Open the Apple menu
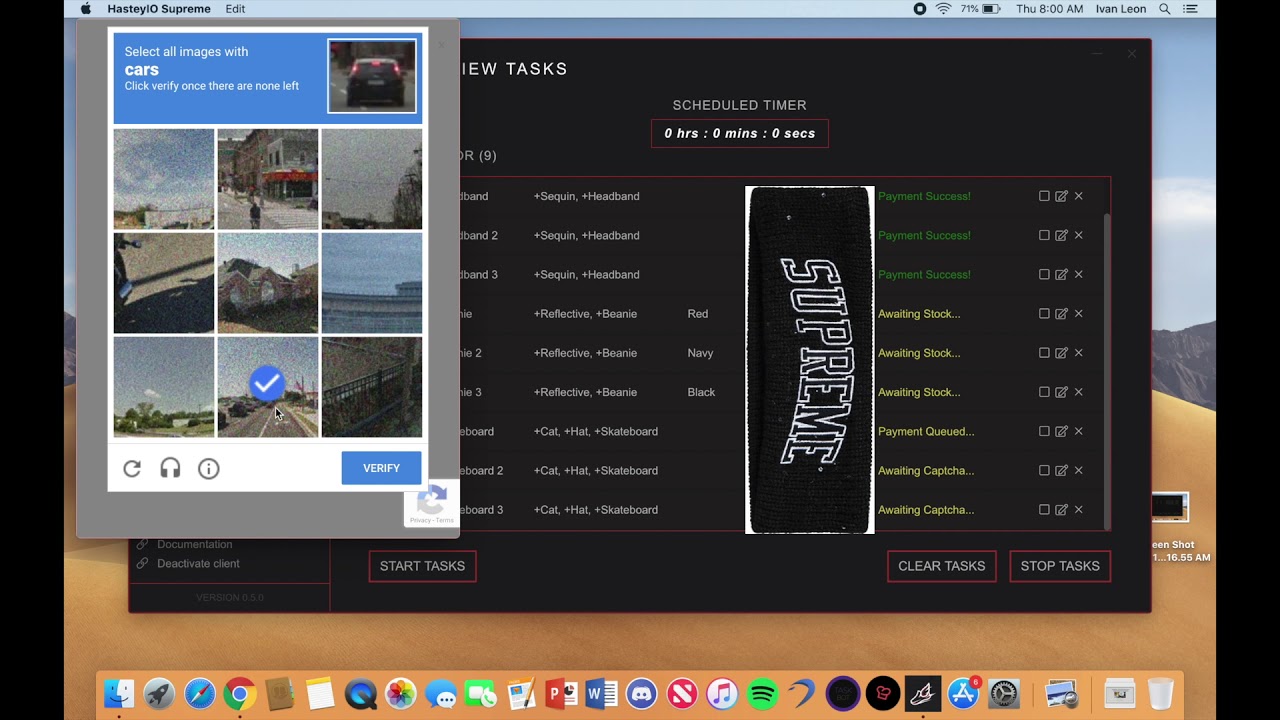The width and height of the screenshot is (1280, 720). [x=86, y=9]
